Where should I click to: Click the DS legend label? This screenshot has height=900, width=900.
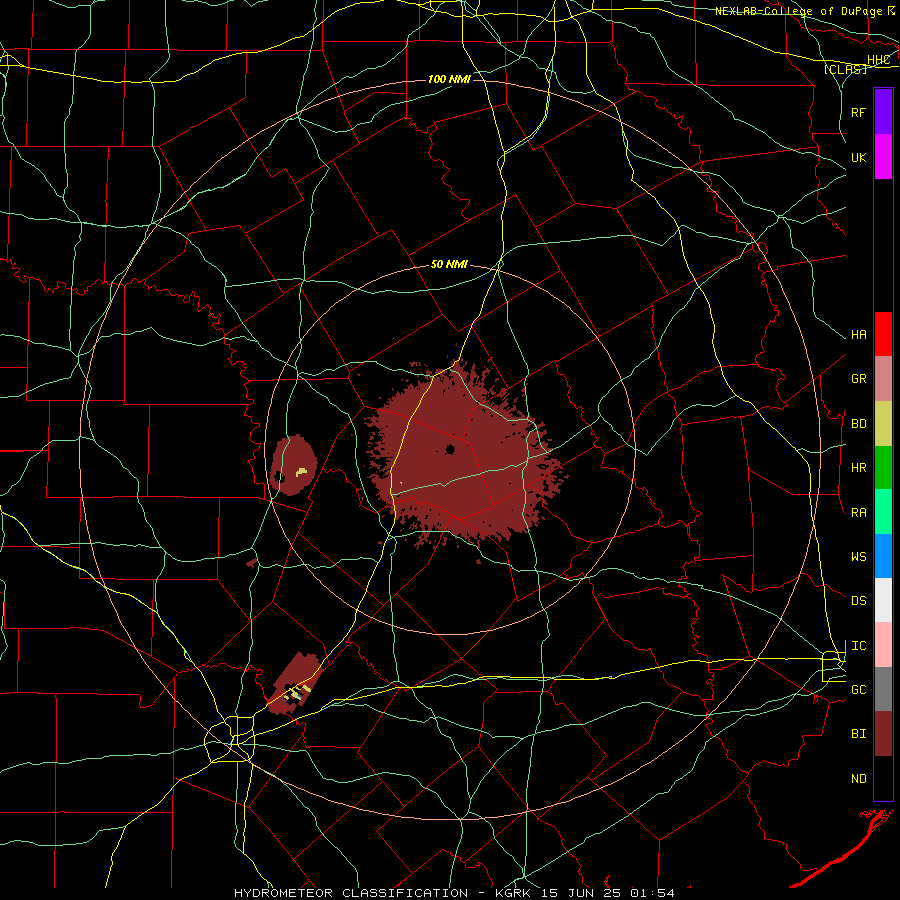(x=859, y=600)
